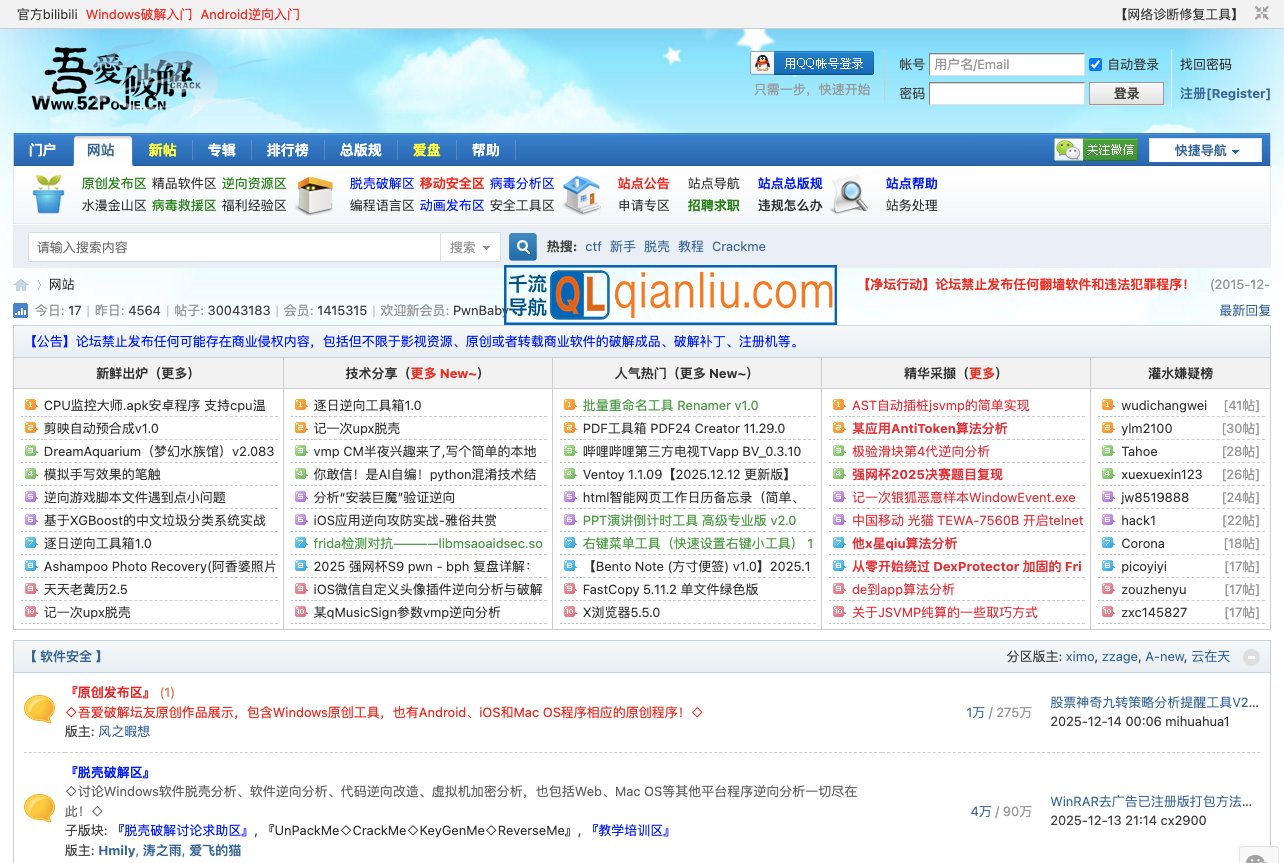1284x863 pixels.
Task: Click the blue bar-chart statistics icon before 今日
Action: (21, 310)
